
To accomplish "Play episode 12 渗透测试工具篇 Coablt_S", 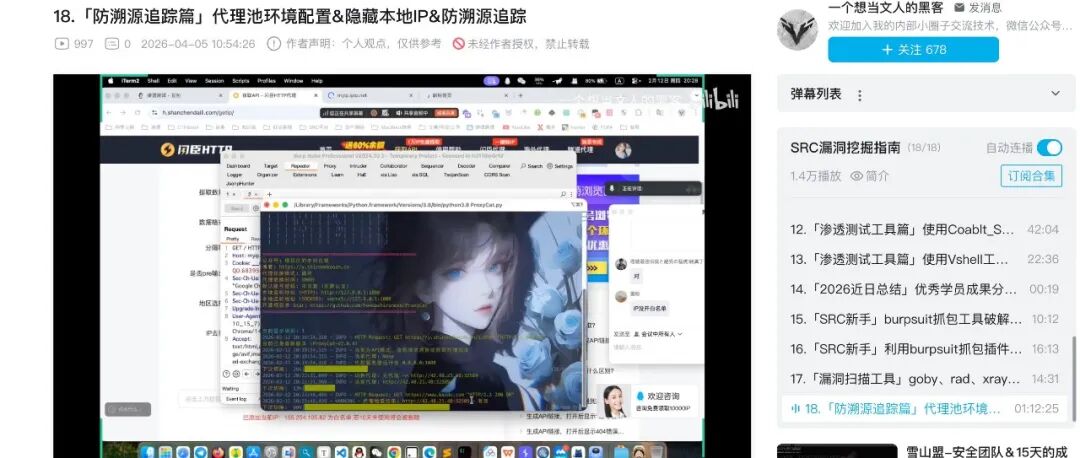I will tap(926, 229).
